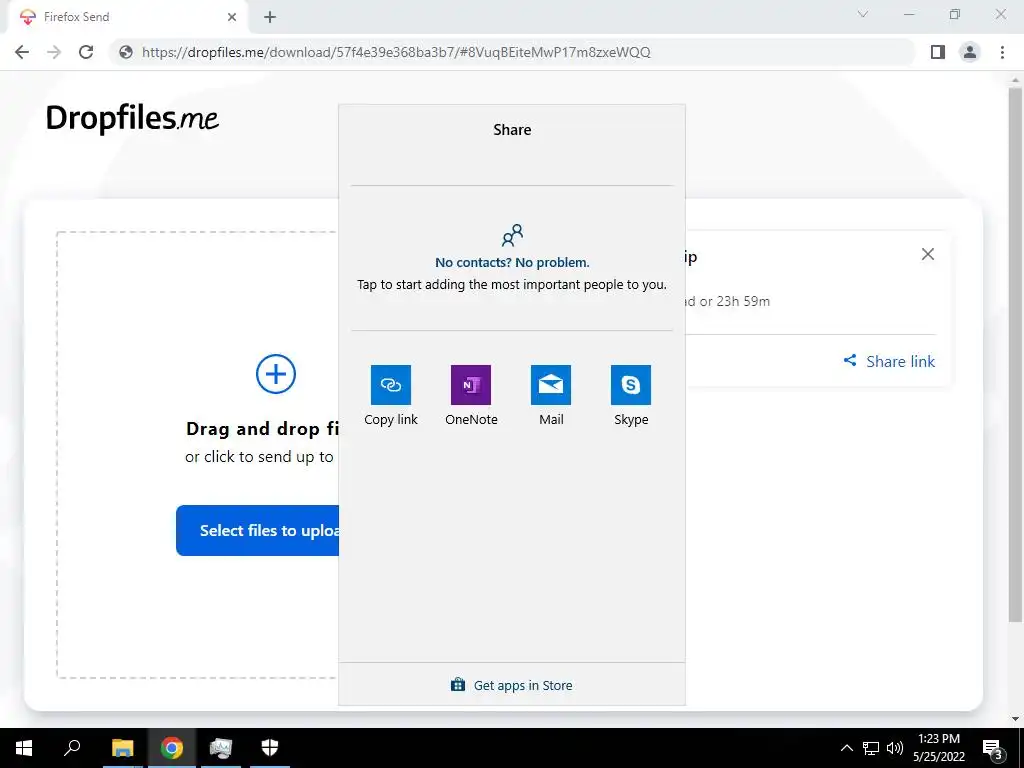1024x768 pixels.
Task: Open Chrome three-dot menu
Action: (x=1002, y=52)
